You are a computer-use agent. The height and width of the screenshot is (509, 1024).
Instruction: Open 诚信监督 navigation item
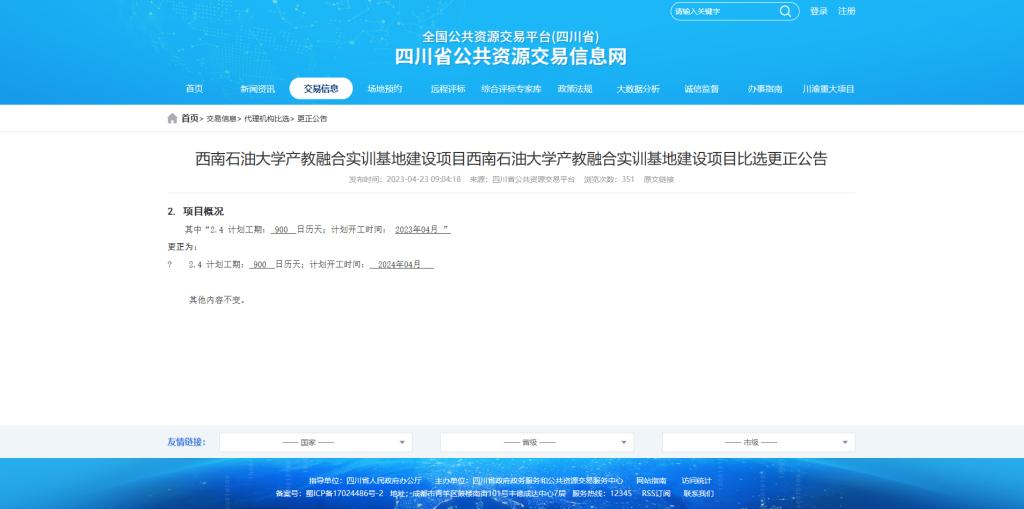701,89
